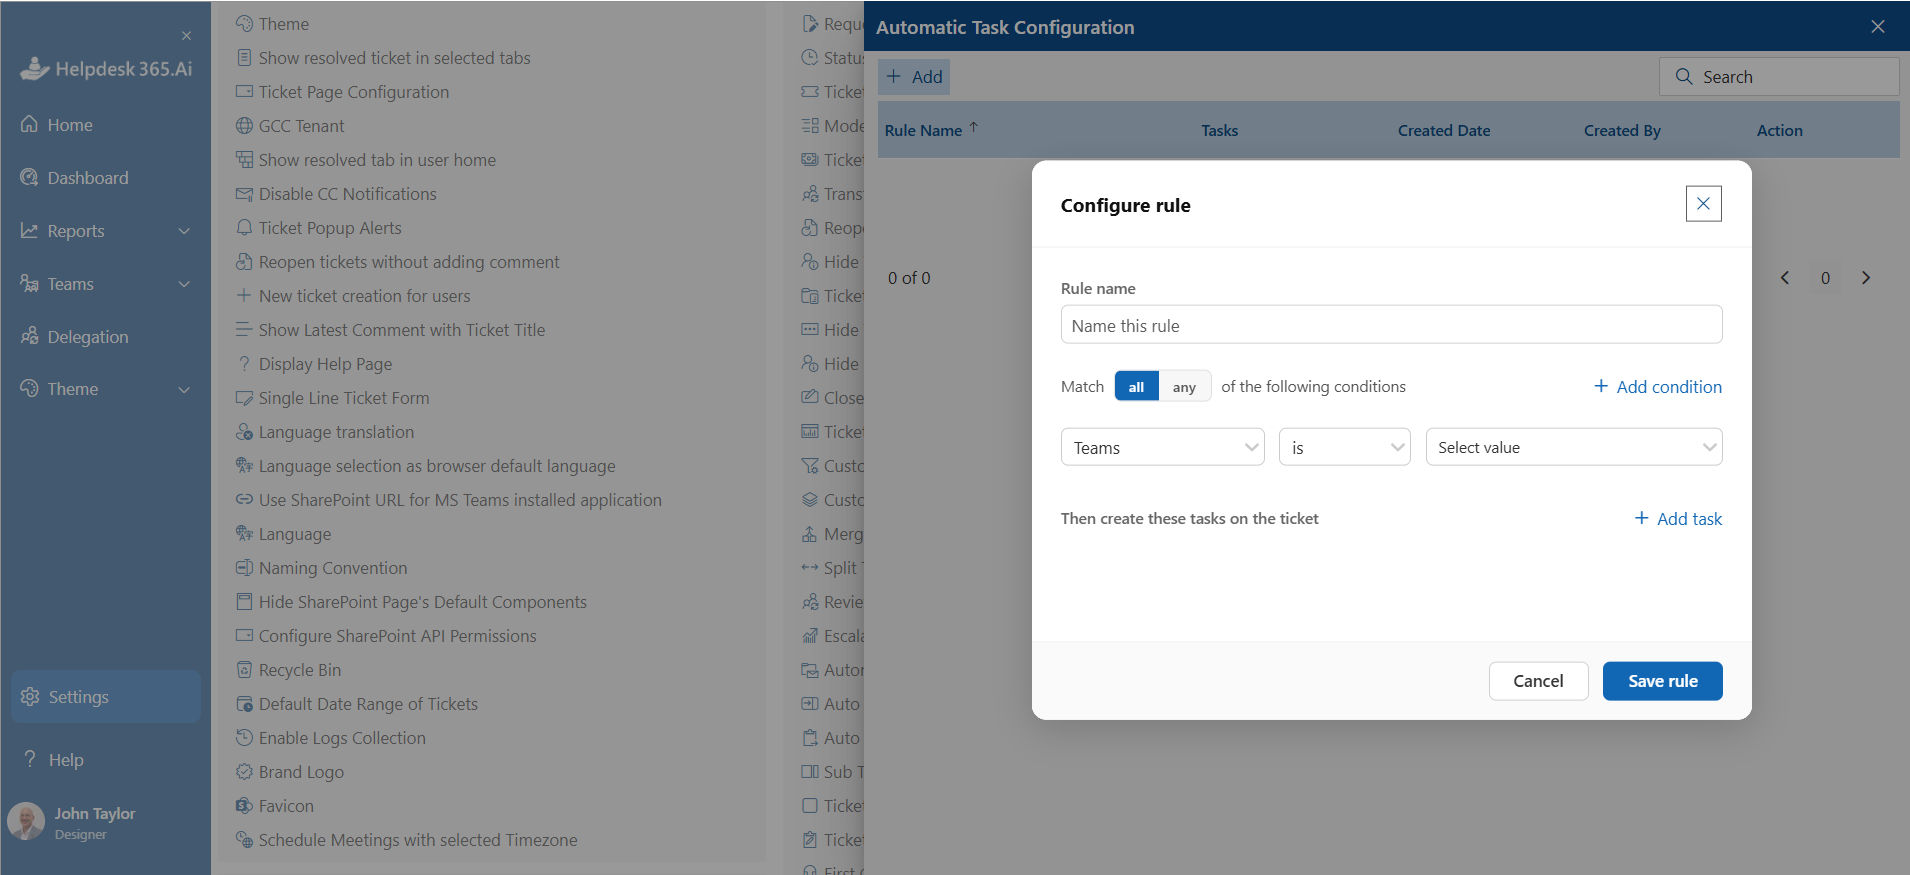Click the Add task link
The width and height of the screenshot is (1910, 875).
[1678, 518]
